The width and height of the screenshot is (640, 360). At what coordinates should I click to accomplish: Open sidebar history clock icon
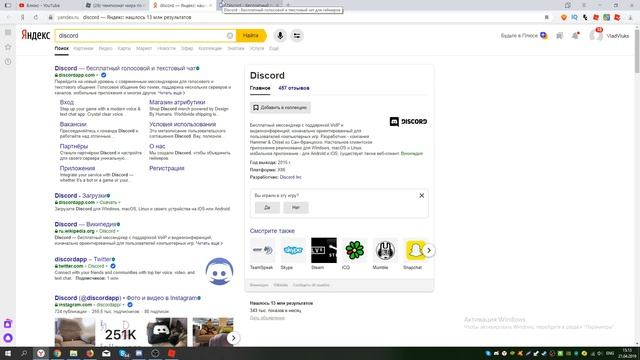pyautogui.click(x=8, y=62)
